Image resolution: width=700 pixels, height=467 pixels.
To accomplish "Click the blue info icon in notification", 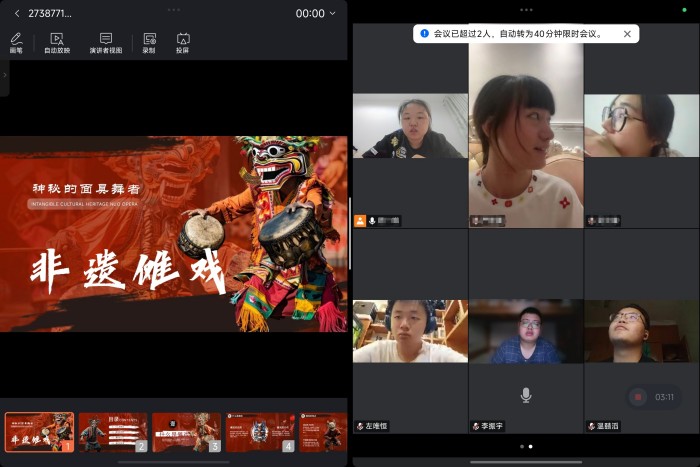I will click(x=424, y=33).
